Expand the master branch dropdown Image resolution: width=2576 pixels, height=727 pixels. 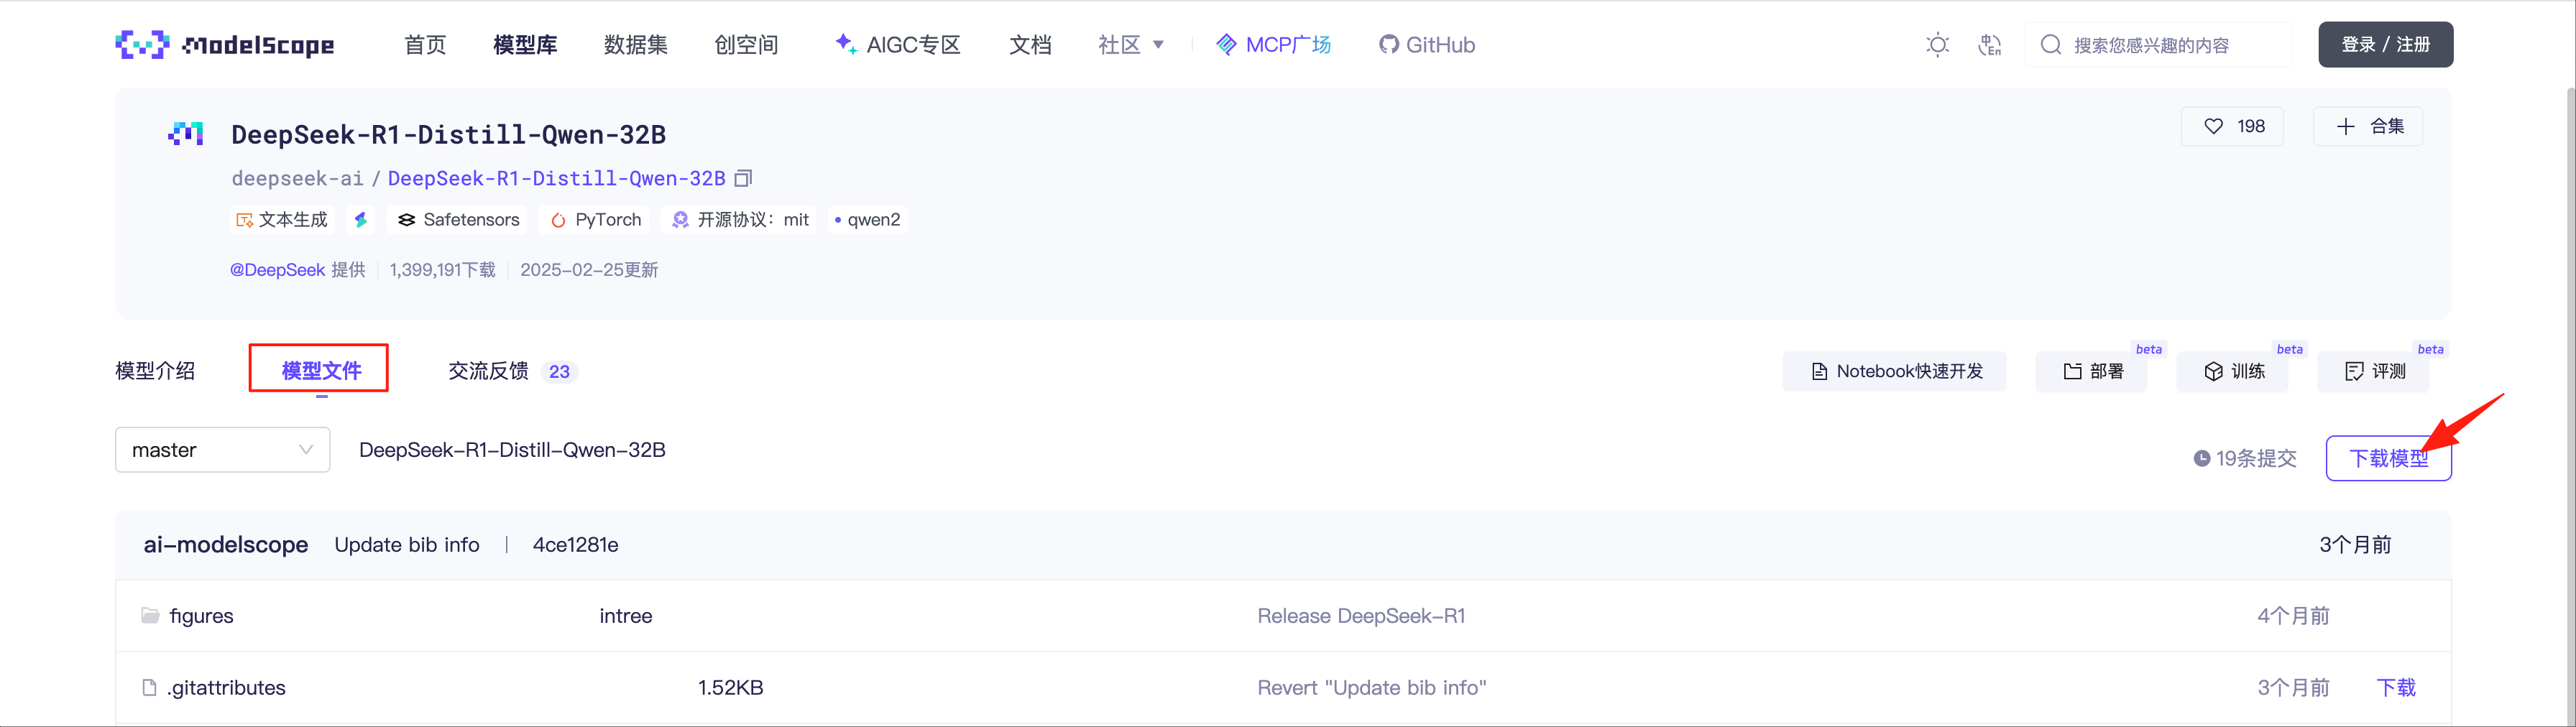point(222,450)
